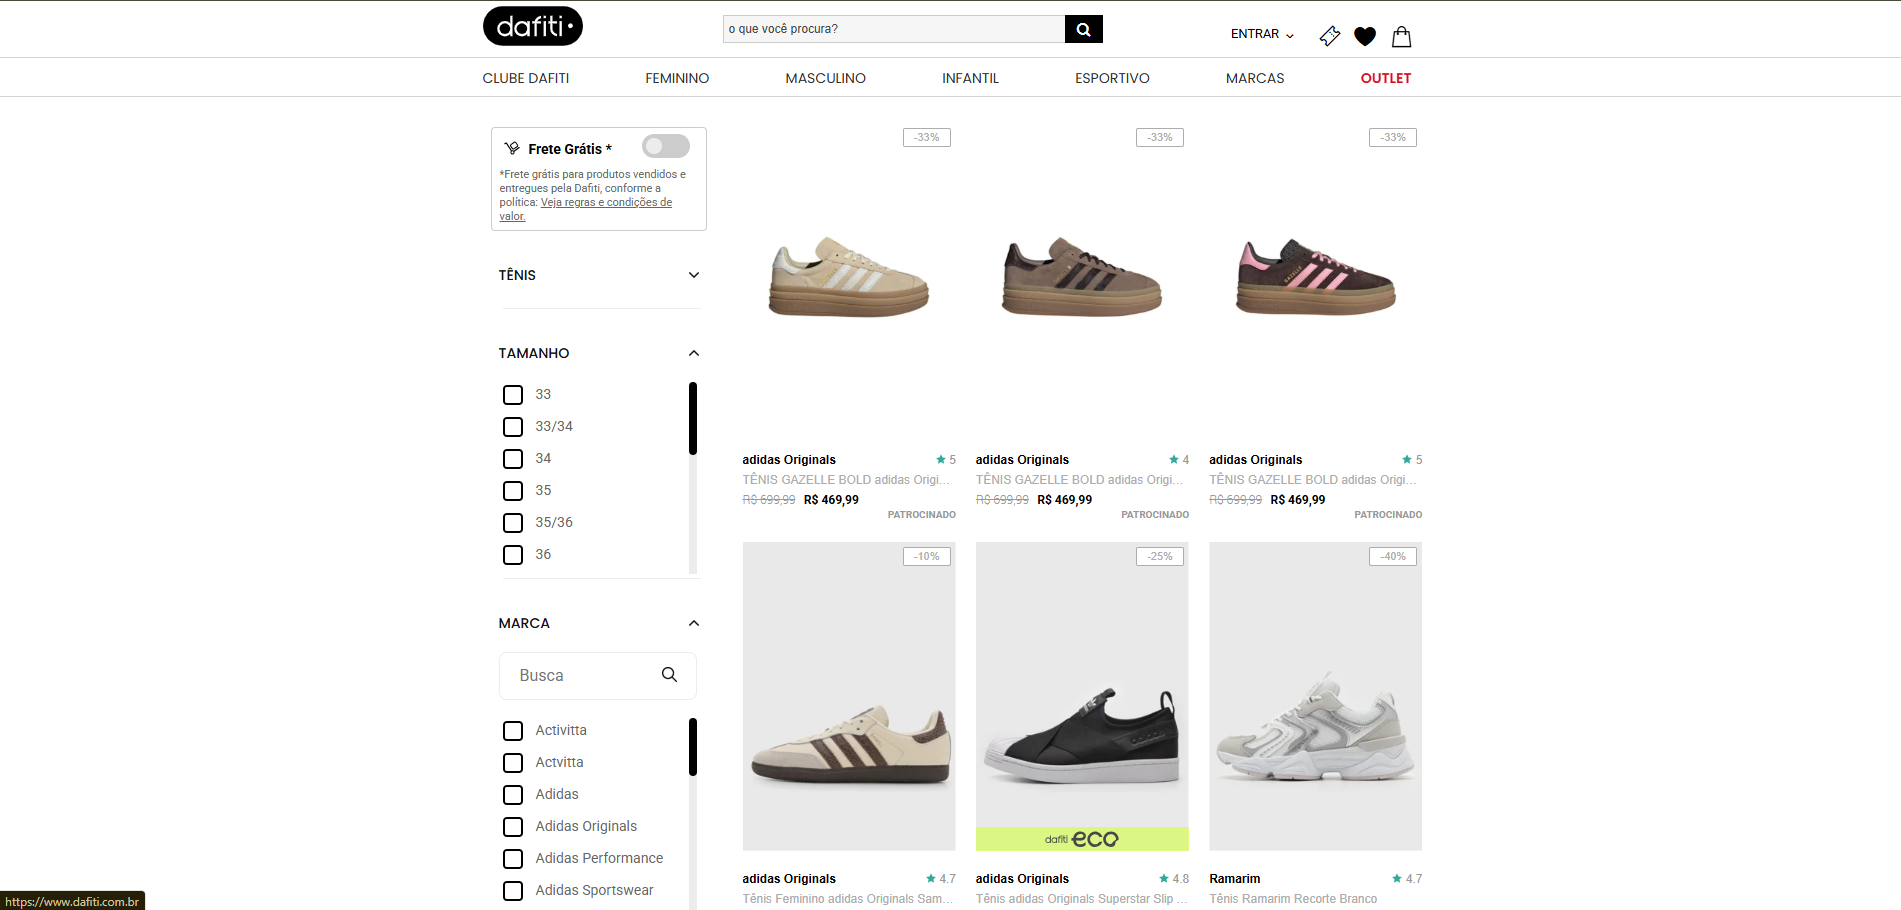The image size is (1901, 910).
Task: Select the plain Adidas brand checkbox
Action: click(x=513, y=795)
